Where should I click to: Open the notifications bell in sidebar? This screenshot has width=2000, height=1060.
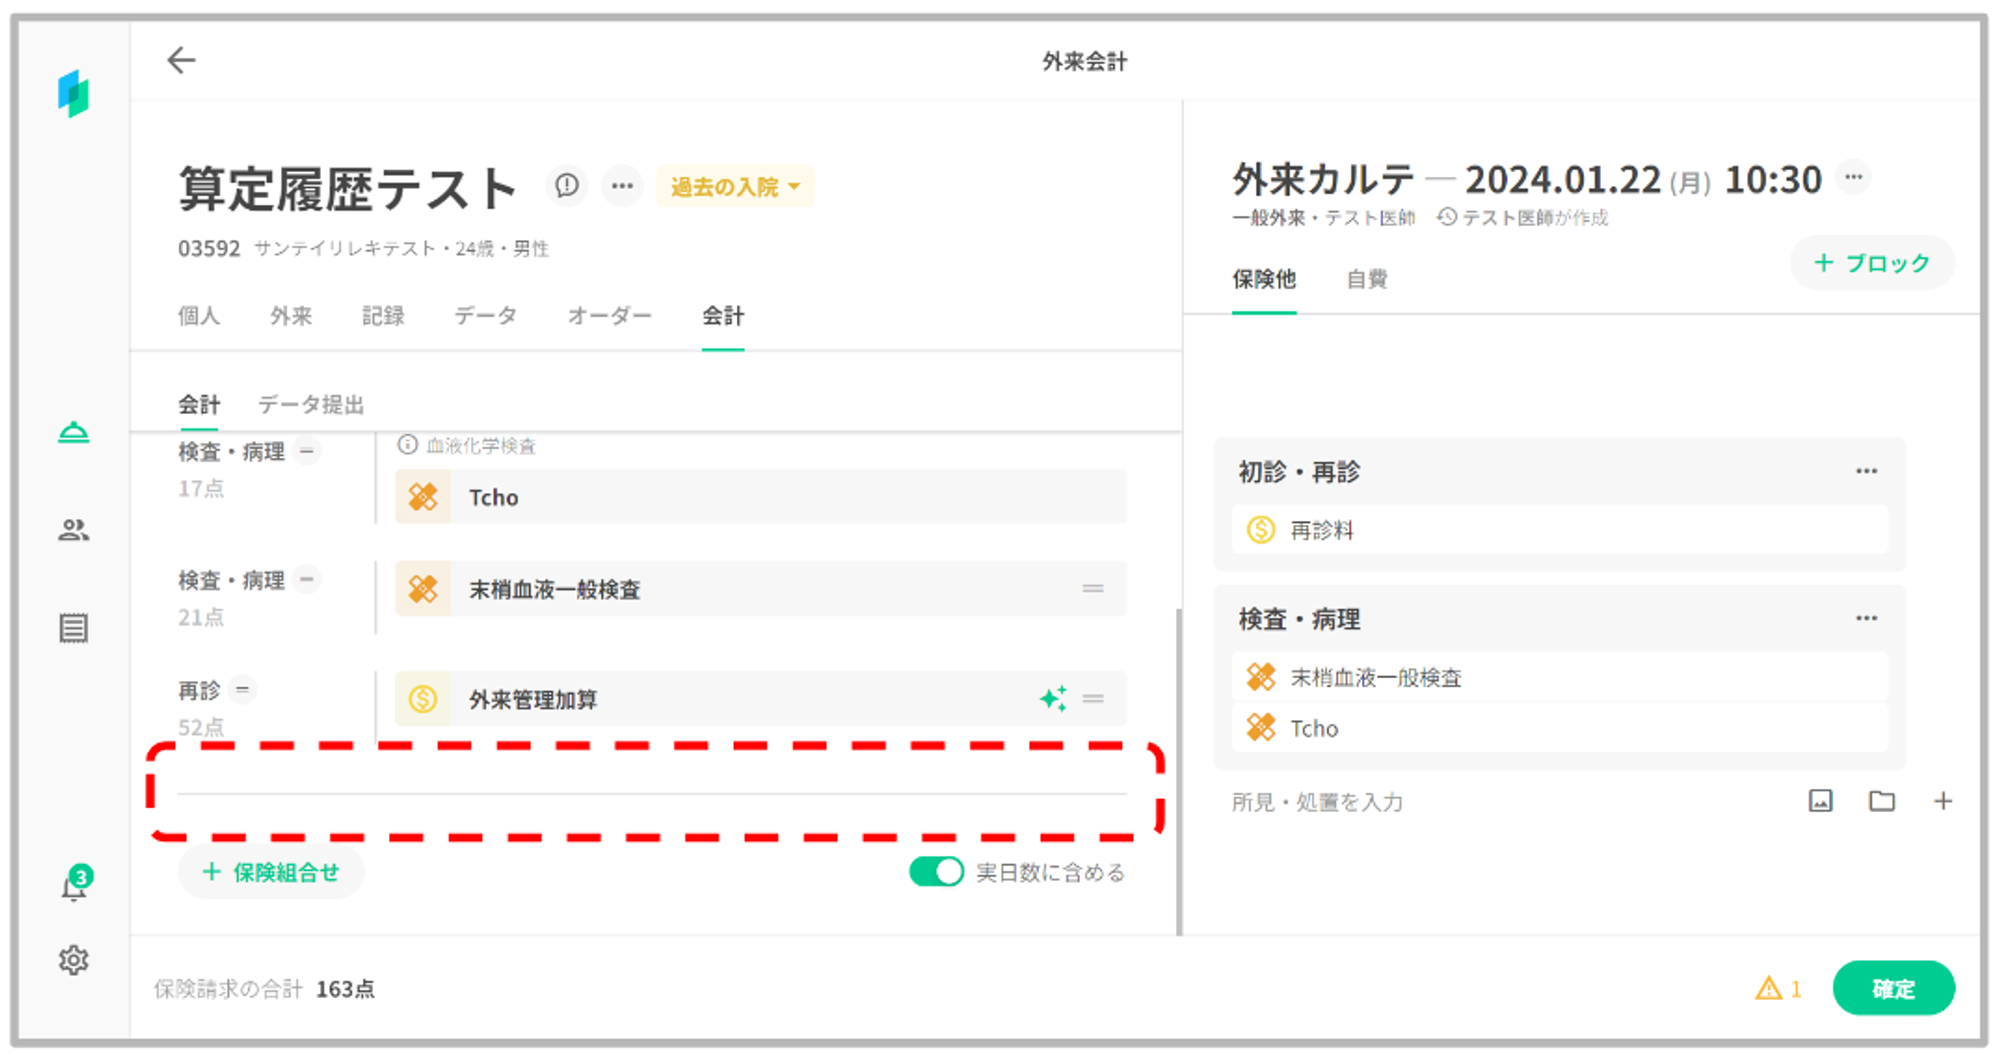74,887
